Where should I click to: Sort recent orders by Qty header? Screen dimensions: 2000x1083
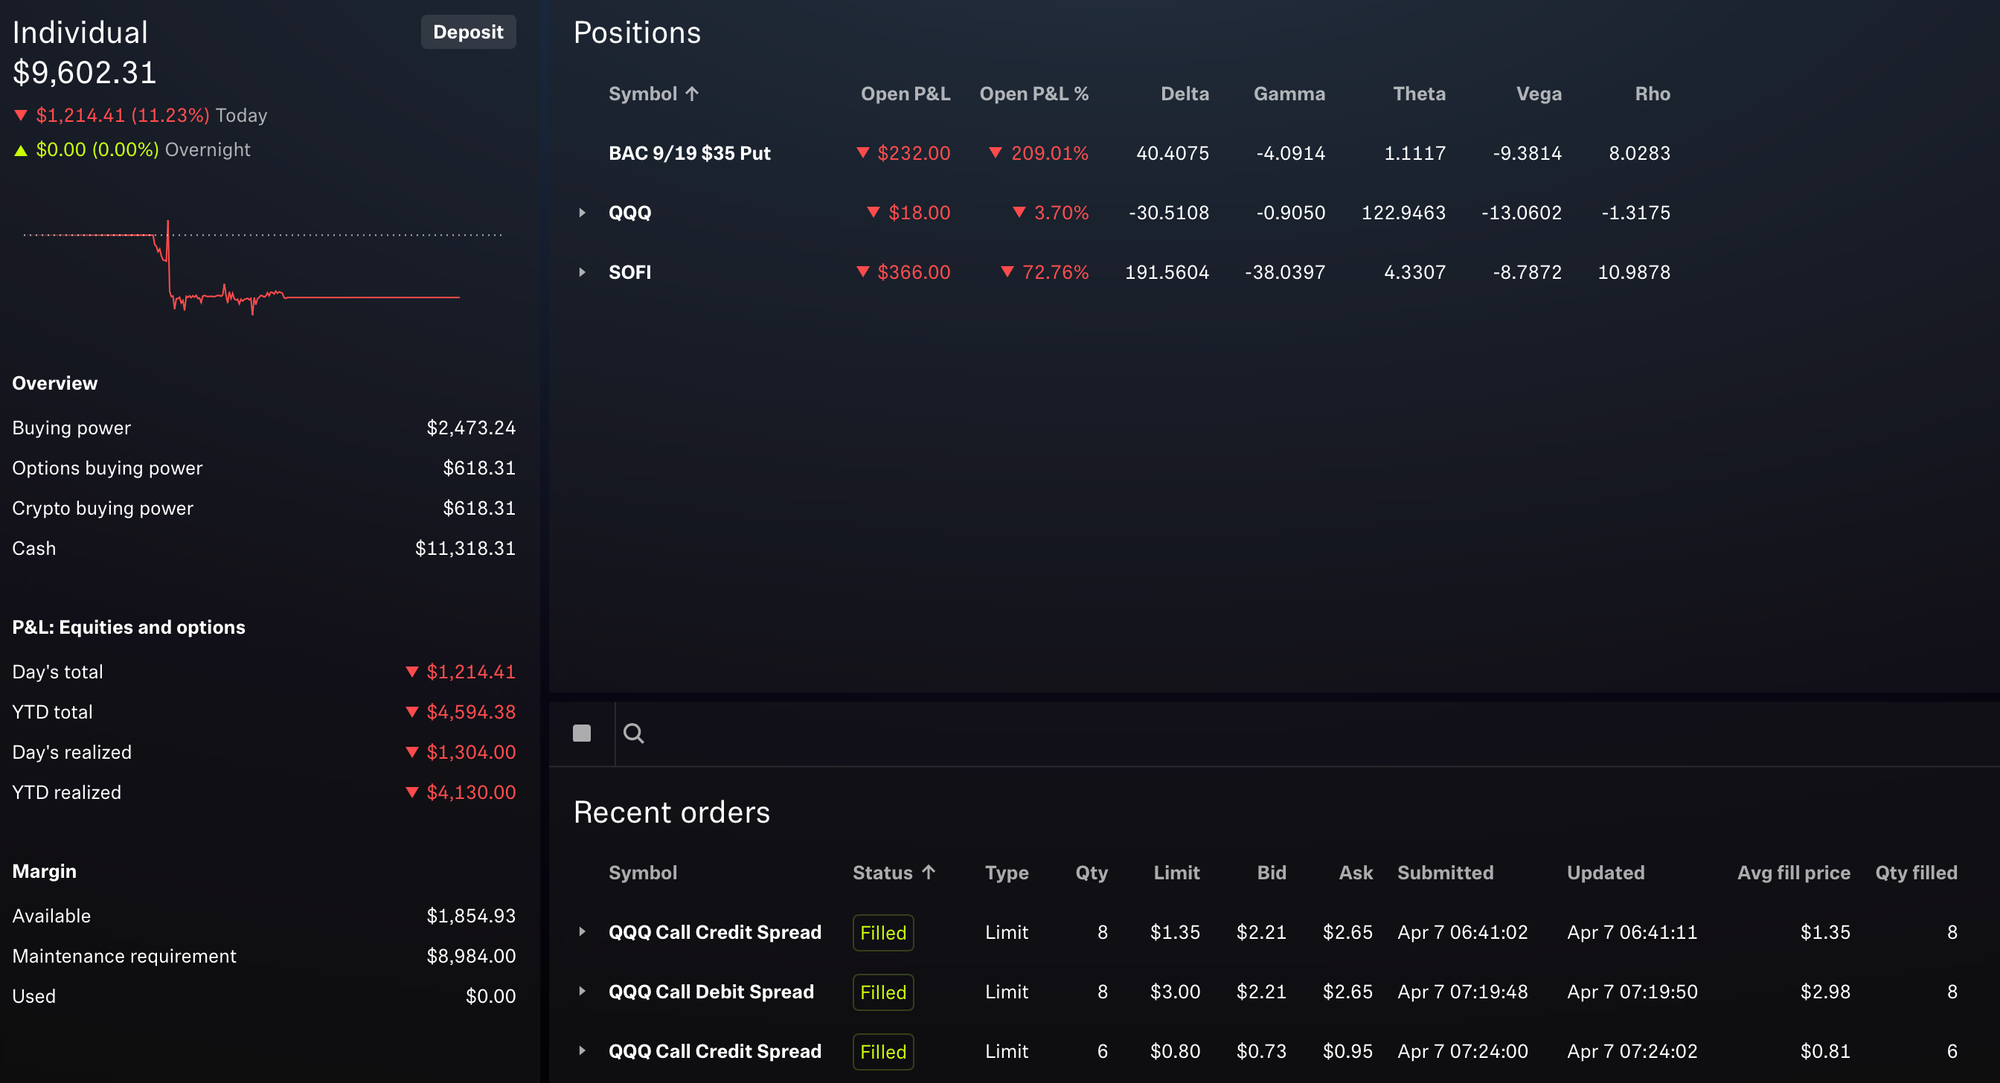click(1091, 873)
